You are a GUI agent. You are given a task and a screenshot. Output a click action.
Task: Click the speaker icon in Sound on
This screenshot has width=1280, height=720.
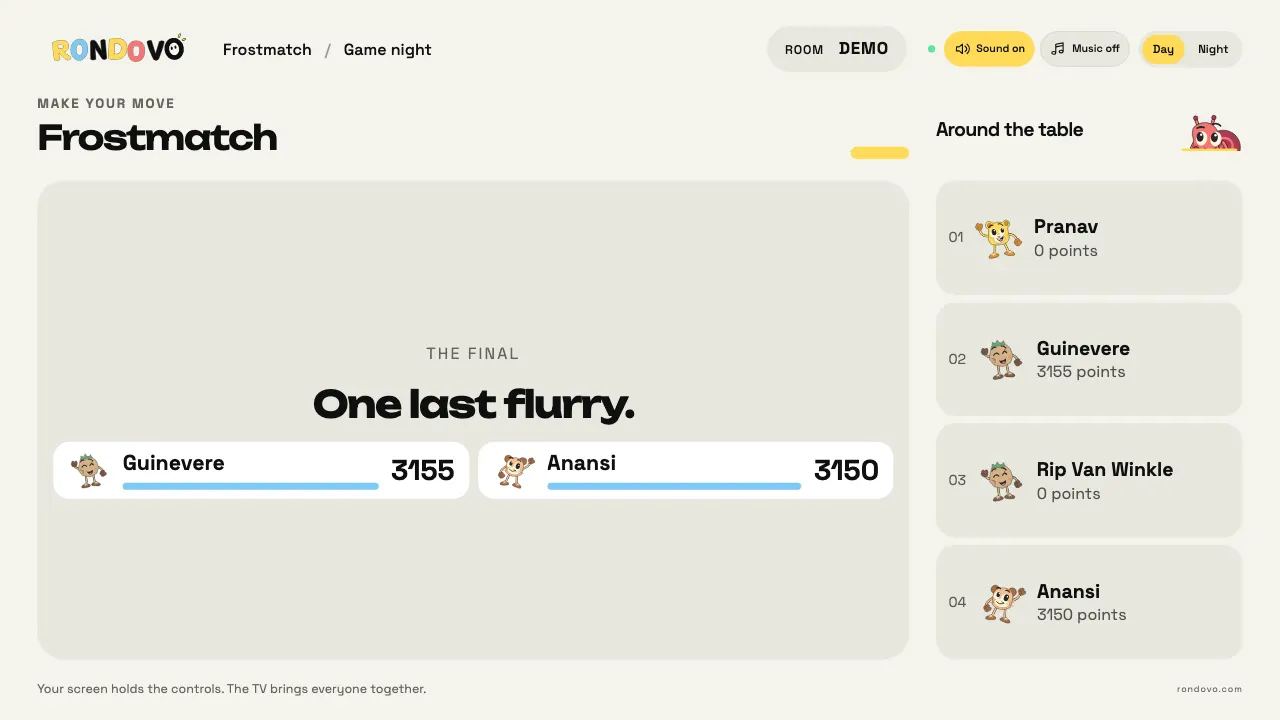pyautogui.click(x=963, y=49)
